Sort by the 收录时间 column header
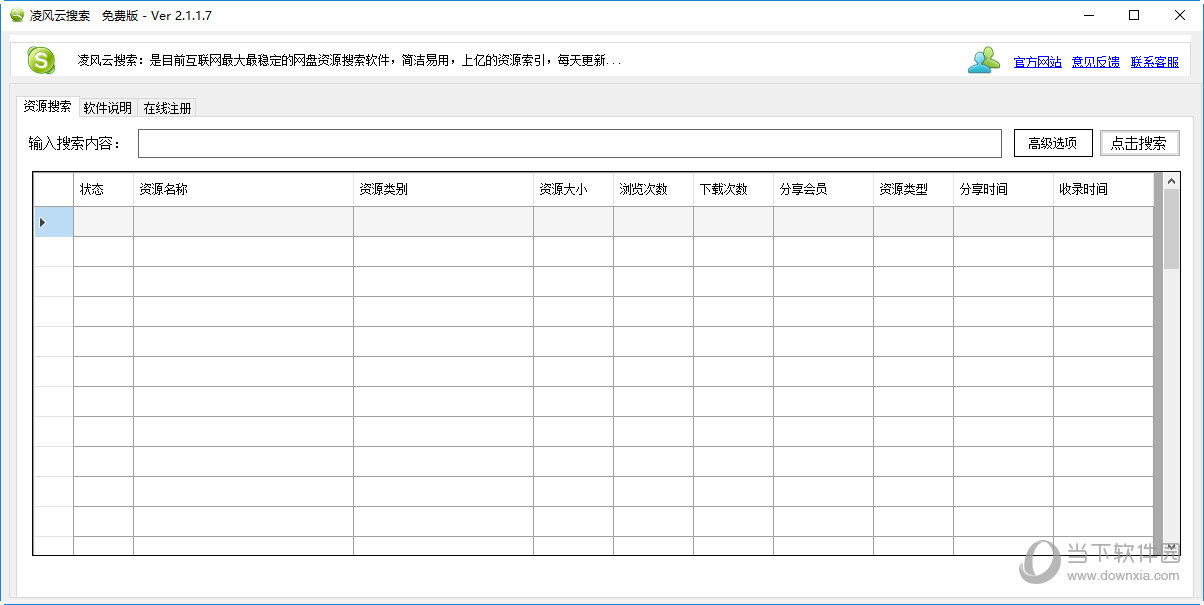 pyautogui.click(x=1103, y=189)
